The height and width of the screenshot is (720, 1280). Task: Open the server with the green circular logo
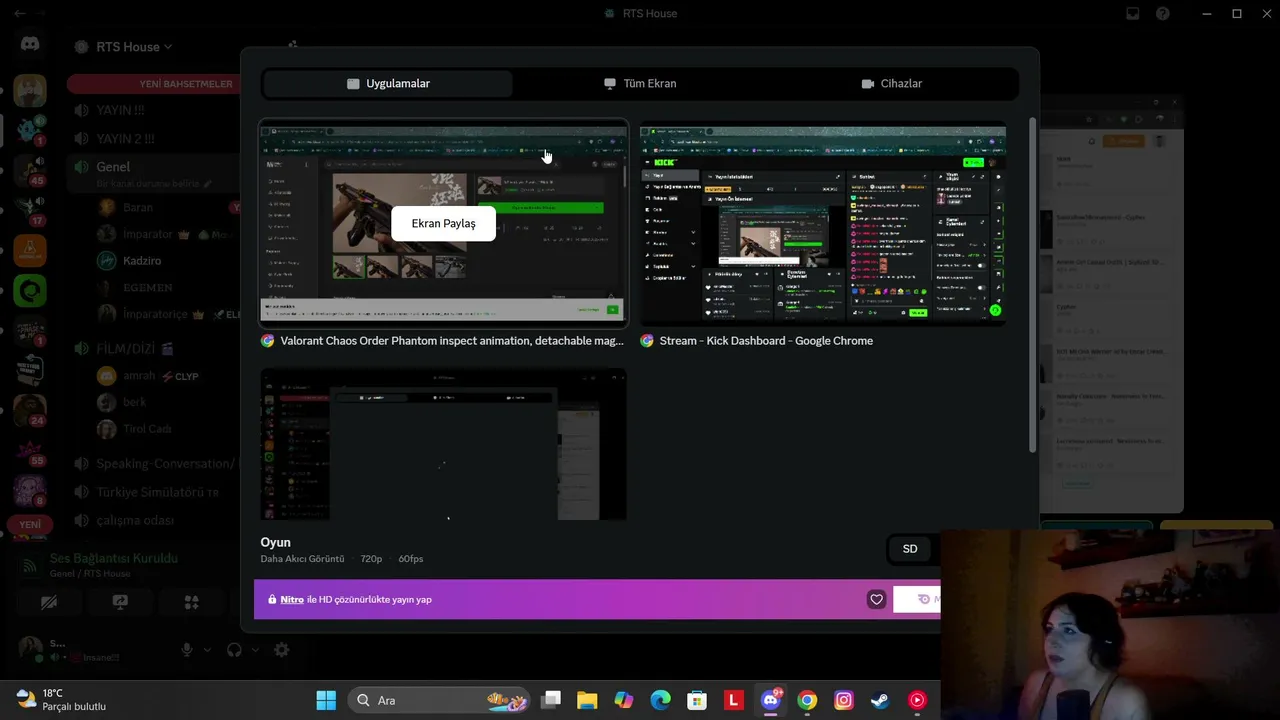coord(30,290)
